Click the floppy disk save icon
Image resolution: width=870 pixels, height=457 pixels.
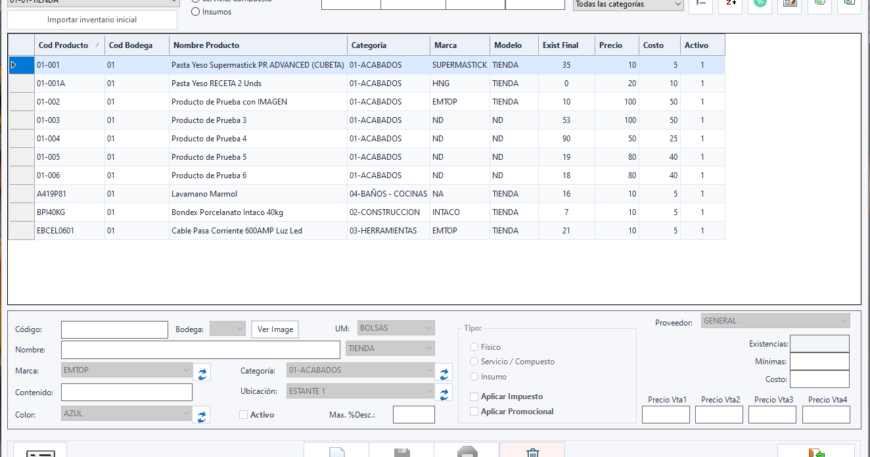(402, 451)
